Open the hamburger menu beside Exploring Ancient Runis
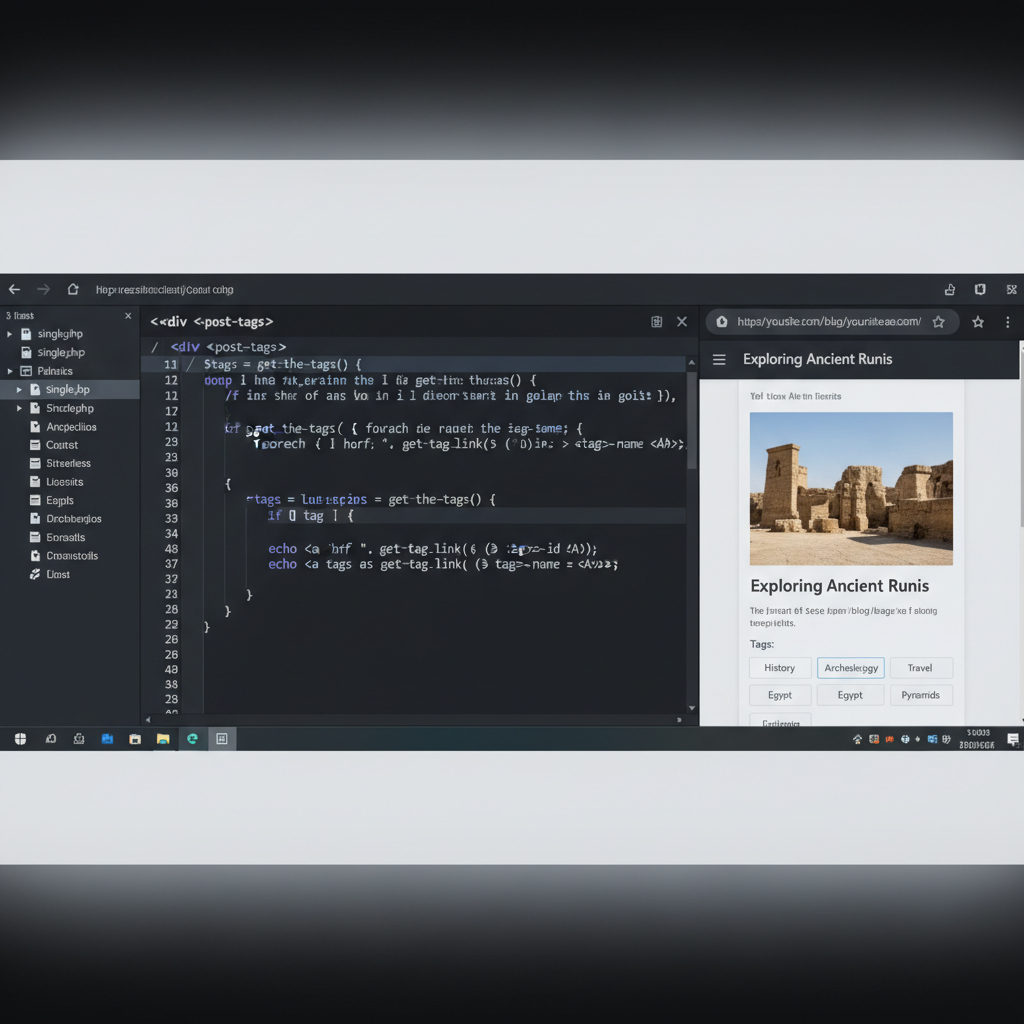The width and height of the screenshot is (1024, 1024). (719, 359)
